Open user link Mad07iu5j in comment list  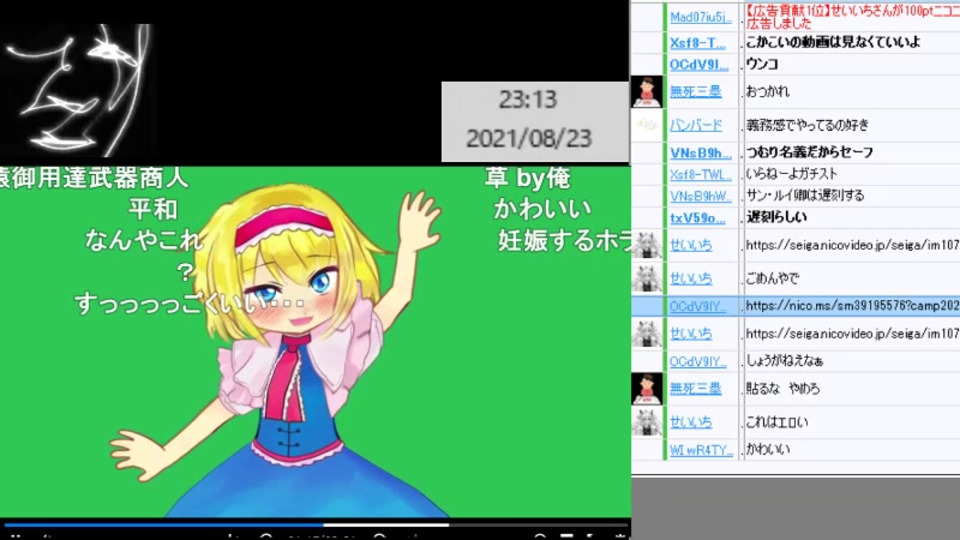[700, 17]
